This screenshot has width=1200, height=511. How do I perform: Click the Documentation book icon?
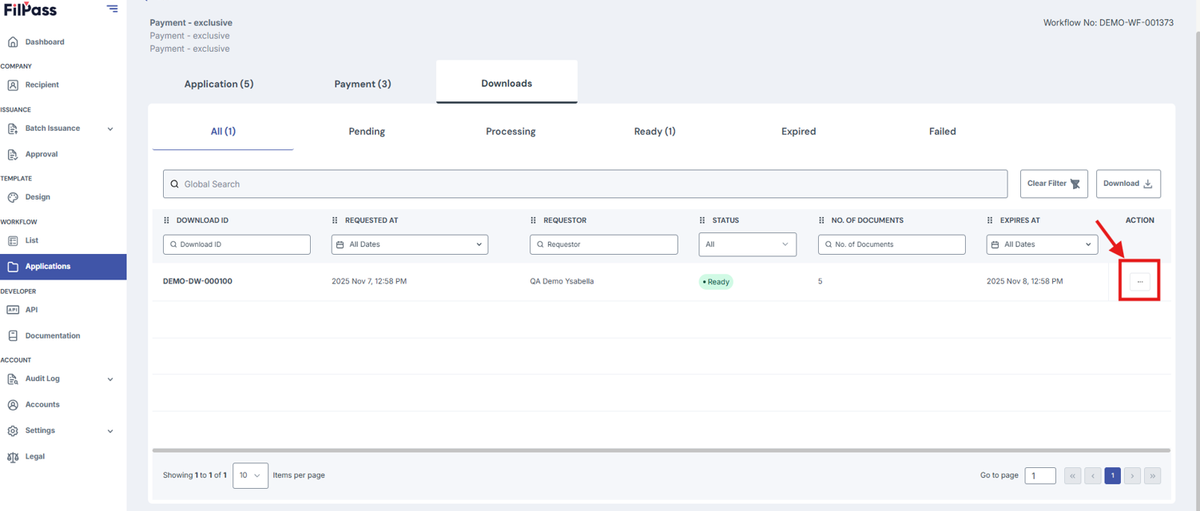pyautogui.click(x=13, y=335)
